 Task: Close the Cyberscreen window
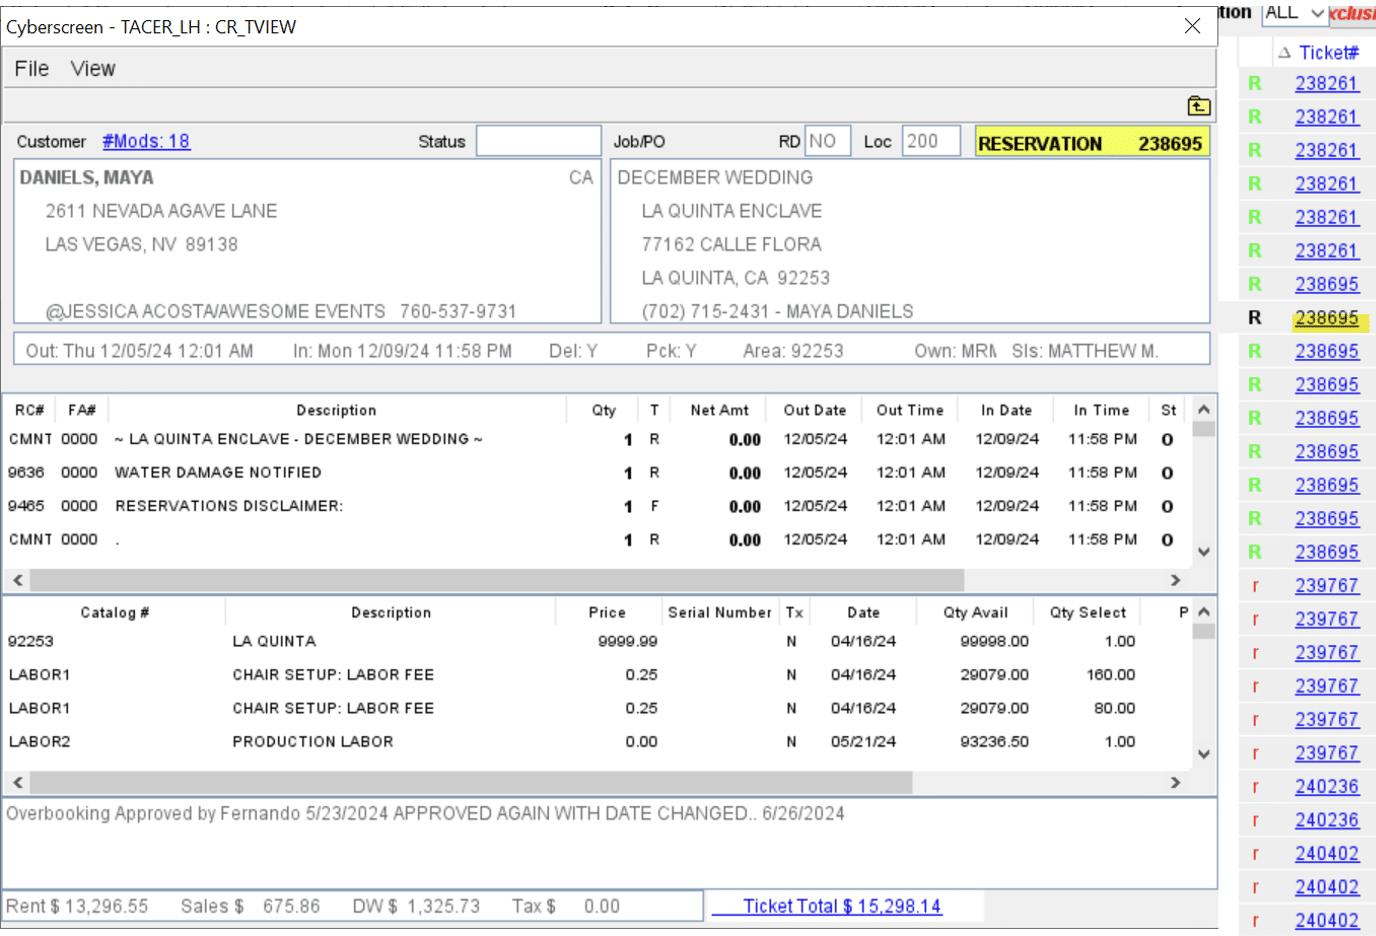[x=1192, y=26]
